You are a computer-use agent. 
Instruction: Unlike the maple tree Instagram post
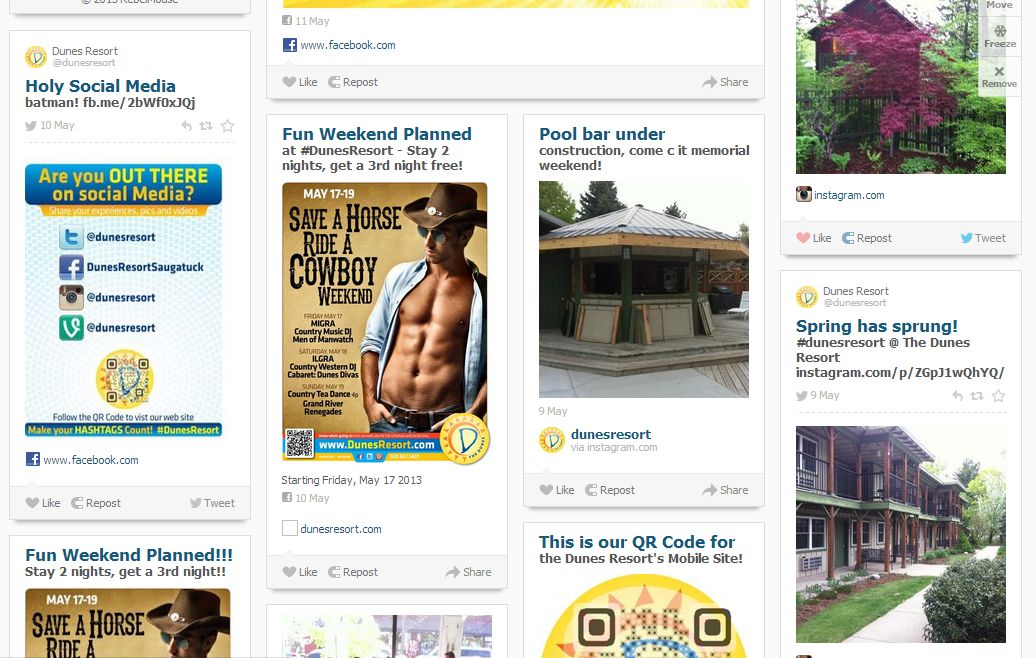coord(814,238)
